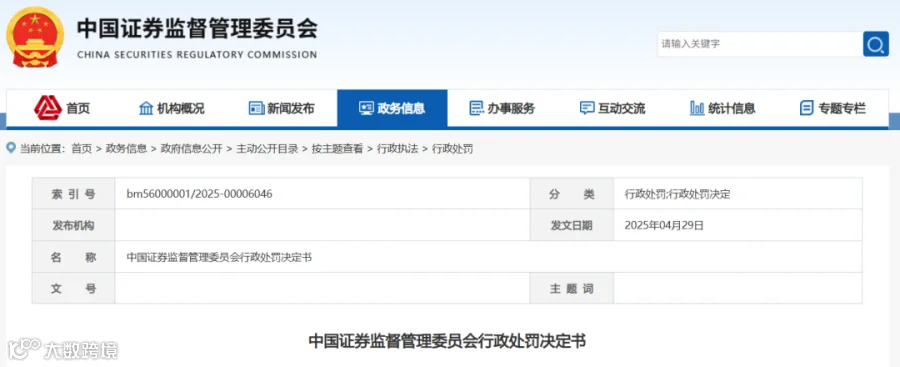Click the category value 行政处罚;行政处罚决定
The height and width of the screenshot is (367, 900).
pyautogui.click(x=677, y=194)
